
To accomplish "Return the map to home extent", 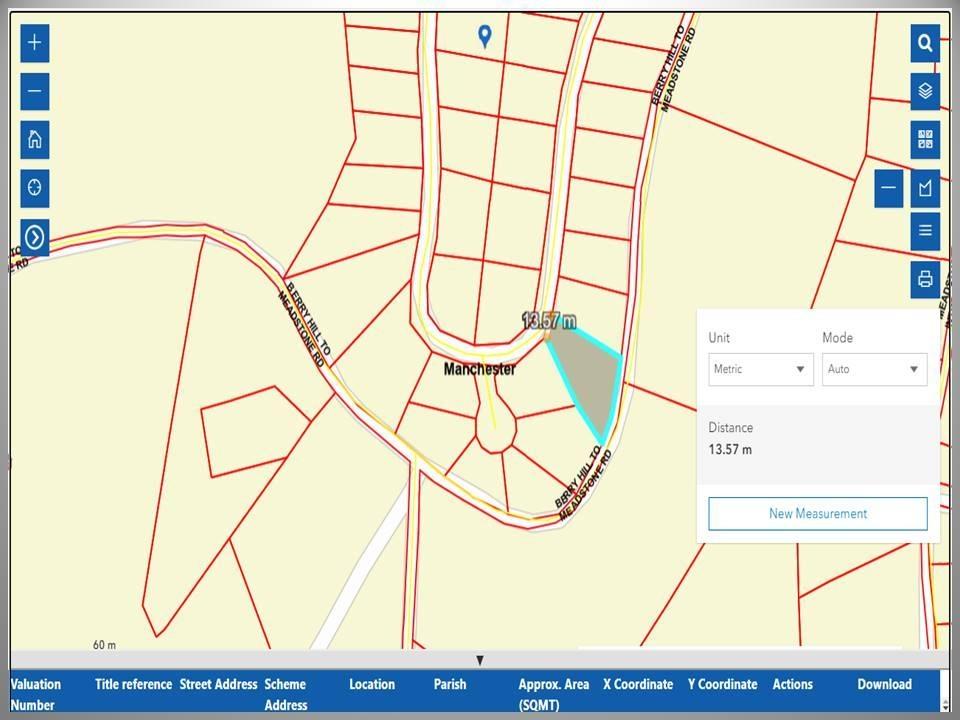I will [35, 139].
